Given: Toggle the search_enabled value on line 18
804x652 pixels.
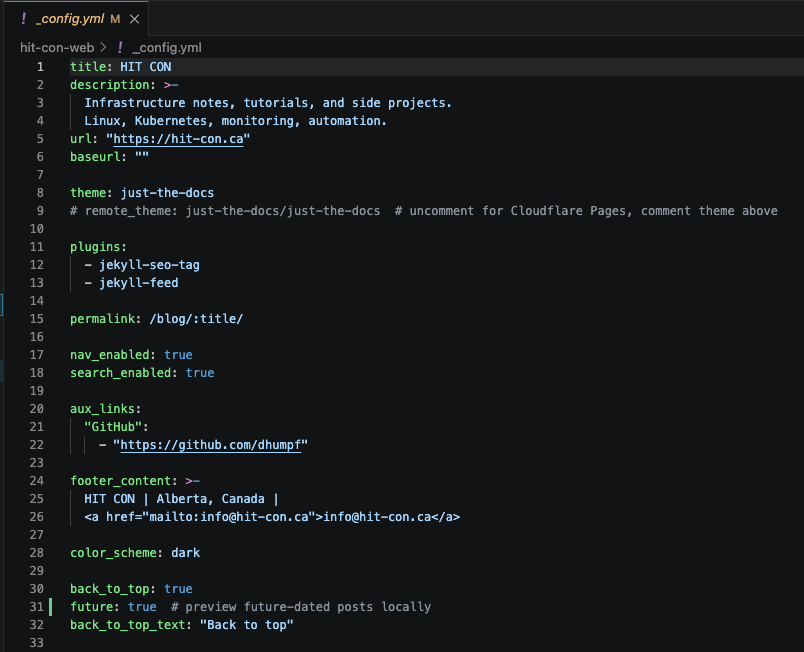Looking at the screenshot, I should pos(199,372).
